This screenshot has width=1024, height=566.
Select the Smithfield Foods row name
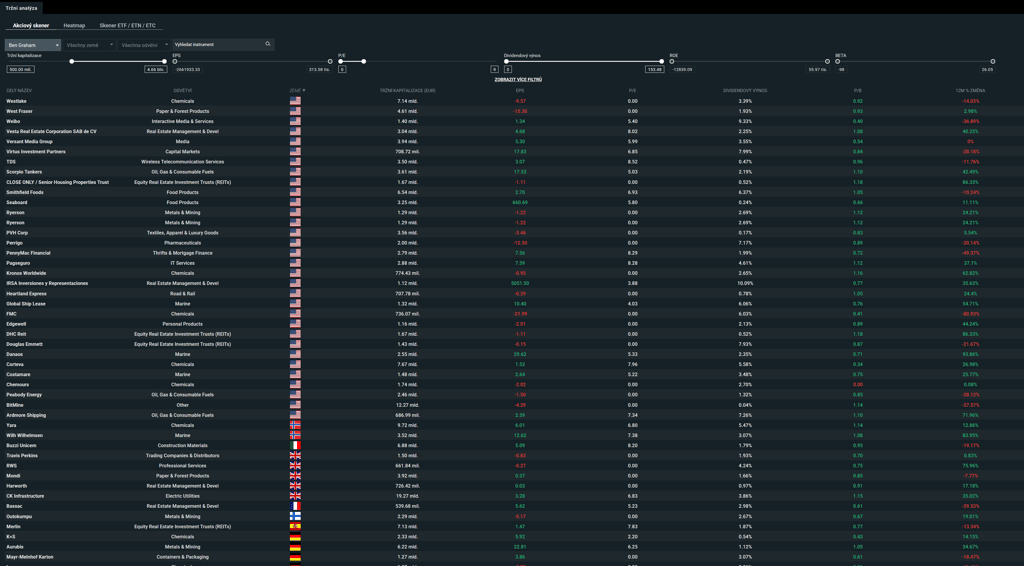[25, 192]
